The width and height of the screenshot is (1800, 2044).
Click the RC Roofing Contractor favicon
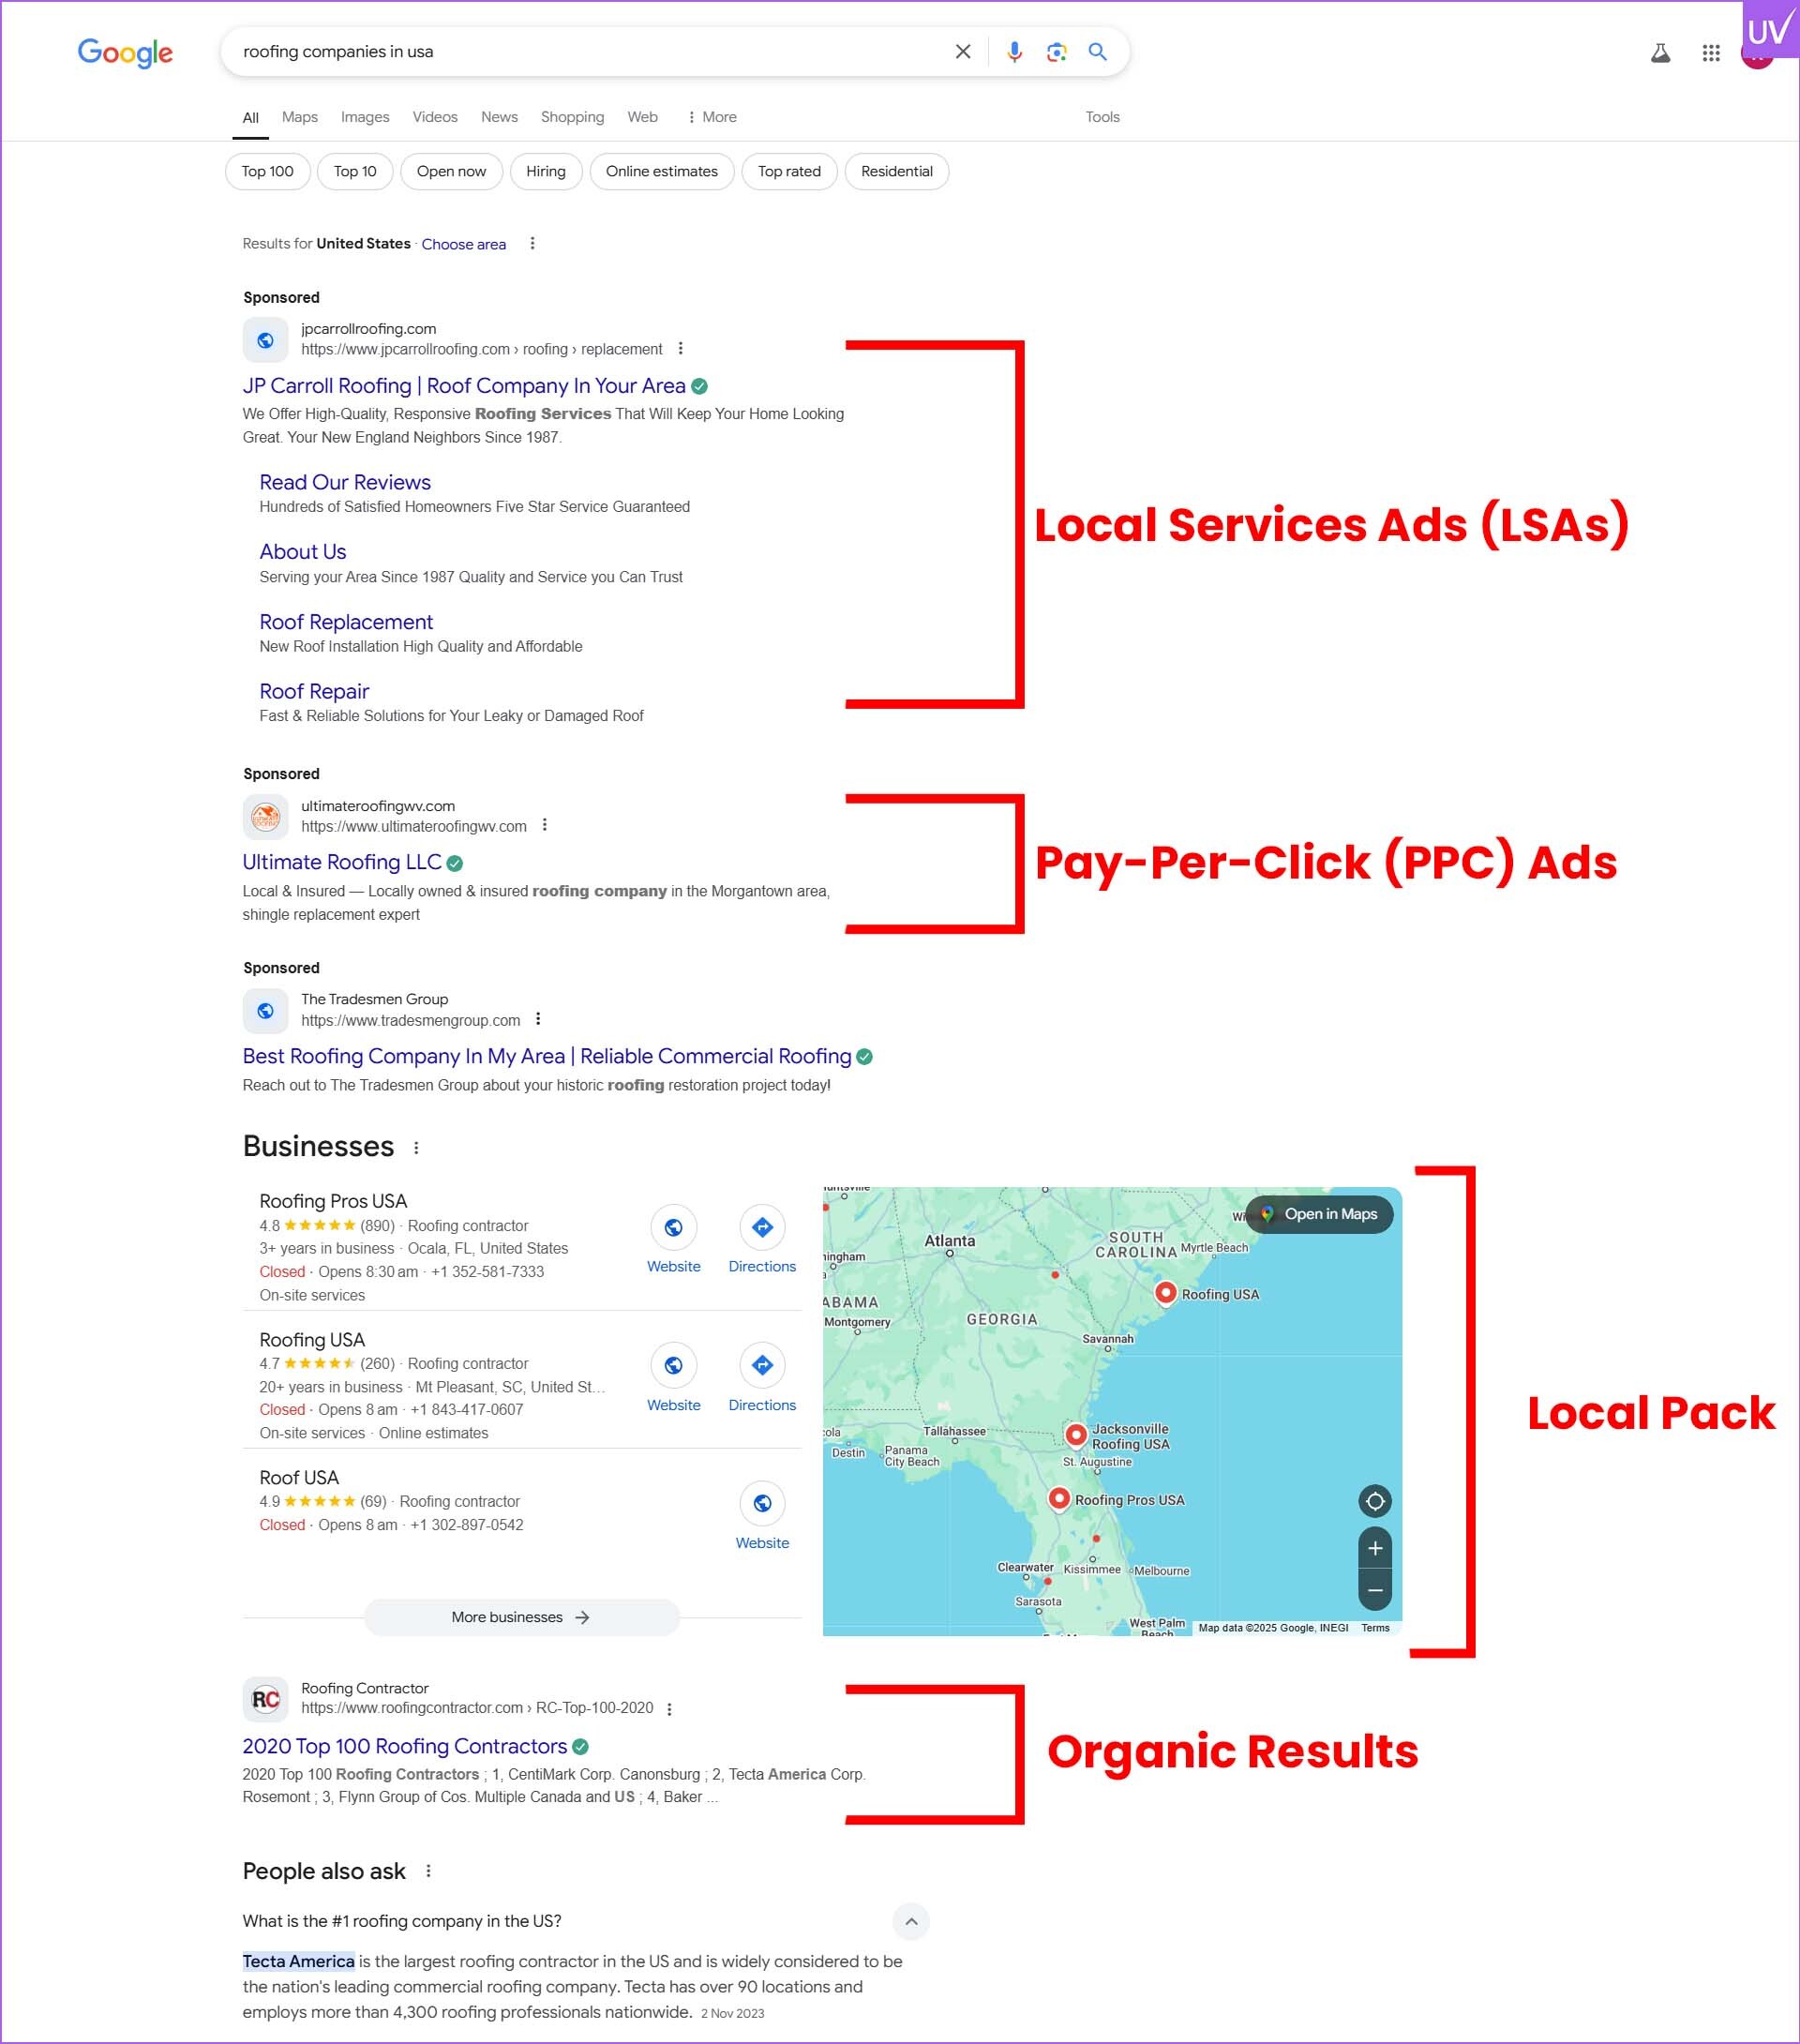click(265, 1699)
